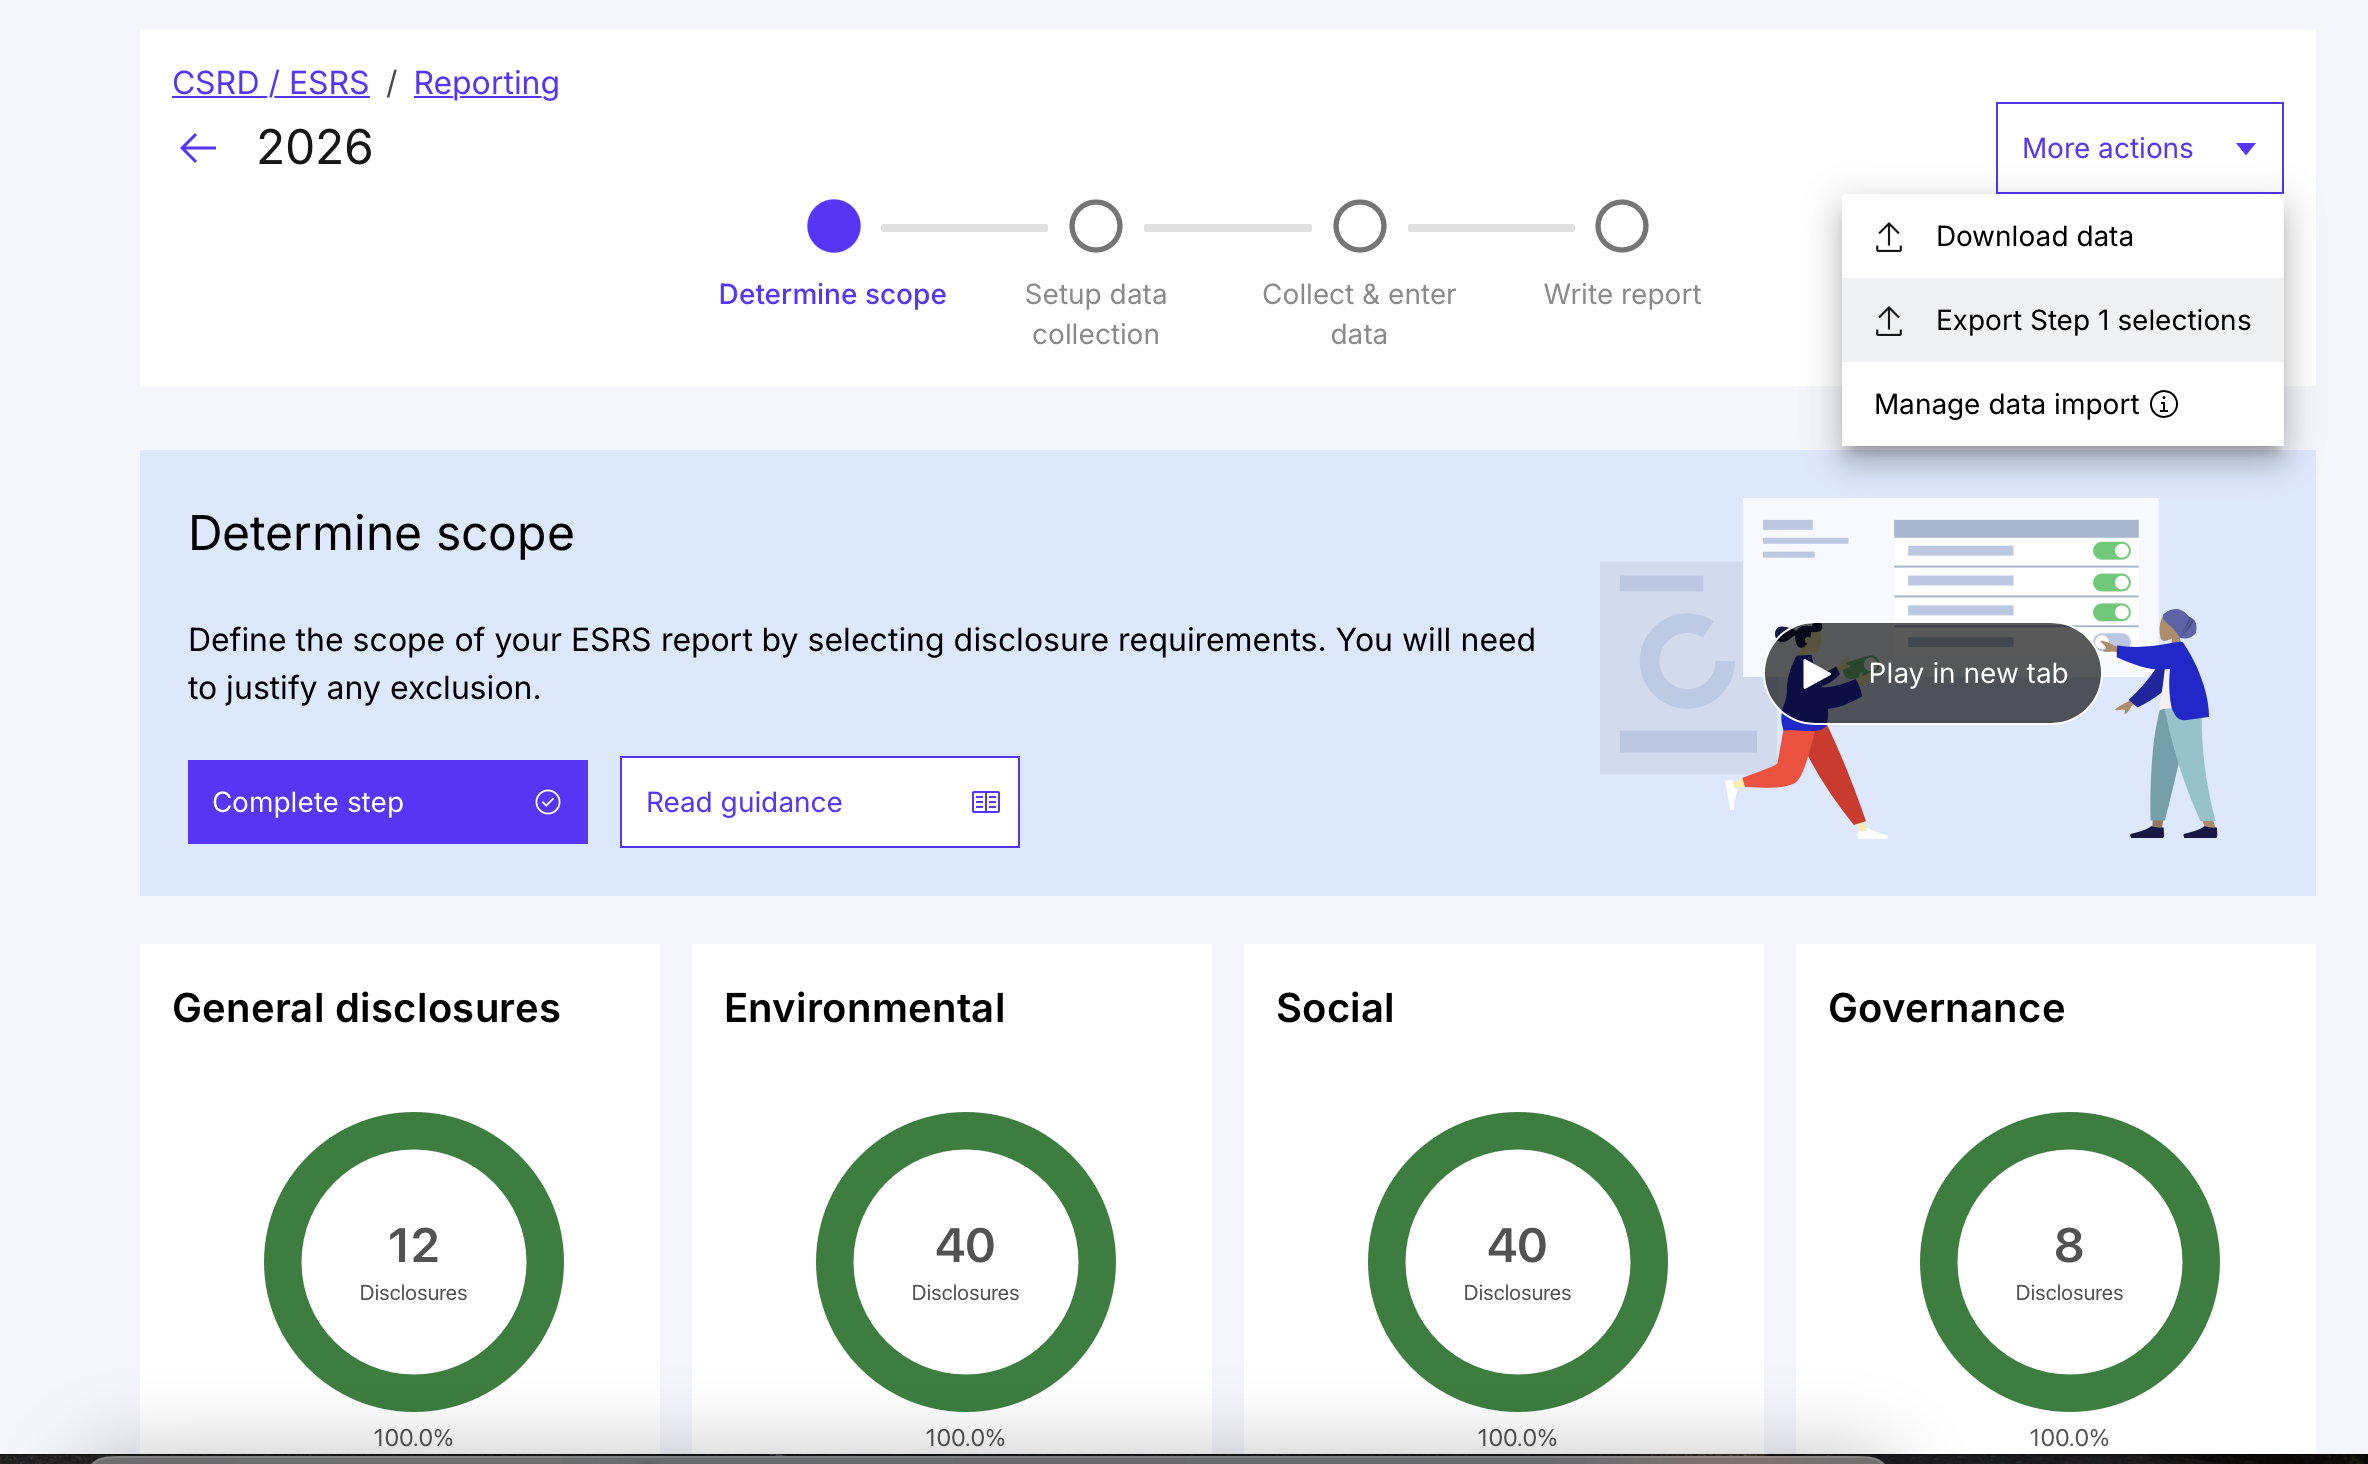2368x1464 pixels.
Task: Click info icon next to Manage data import
Action: pyautogui.click(x=2164, y=404)
